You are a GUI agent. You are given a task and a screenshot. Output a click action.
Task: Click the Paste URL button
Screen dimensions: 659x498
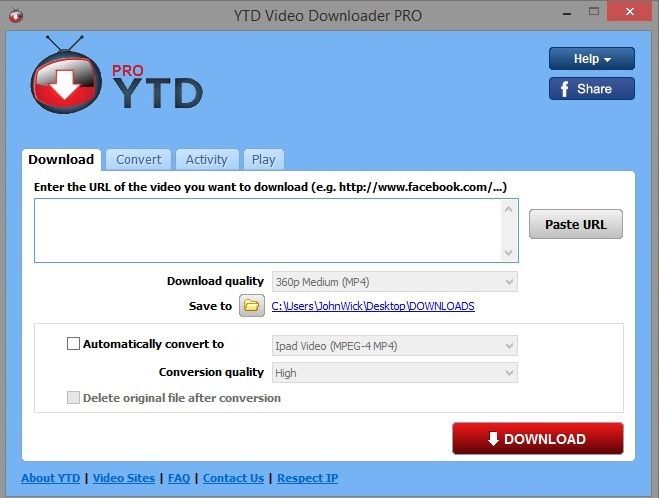(575, 224)
